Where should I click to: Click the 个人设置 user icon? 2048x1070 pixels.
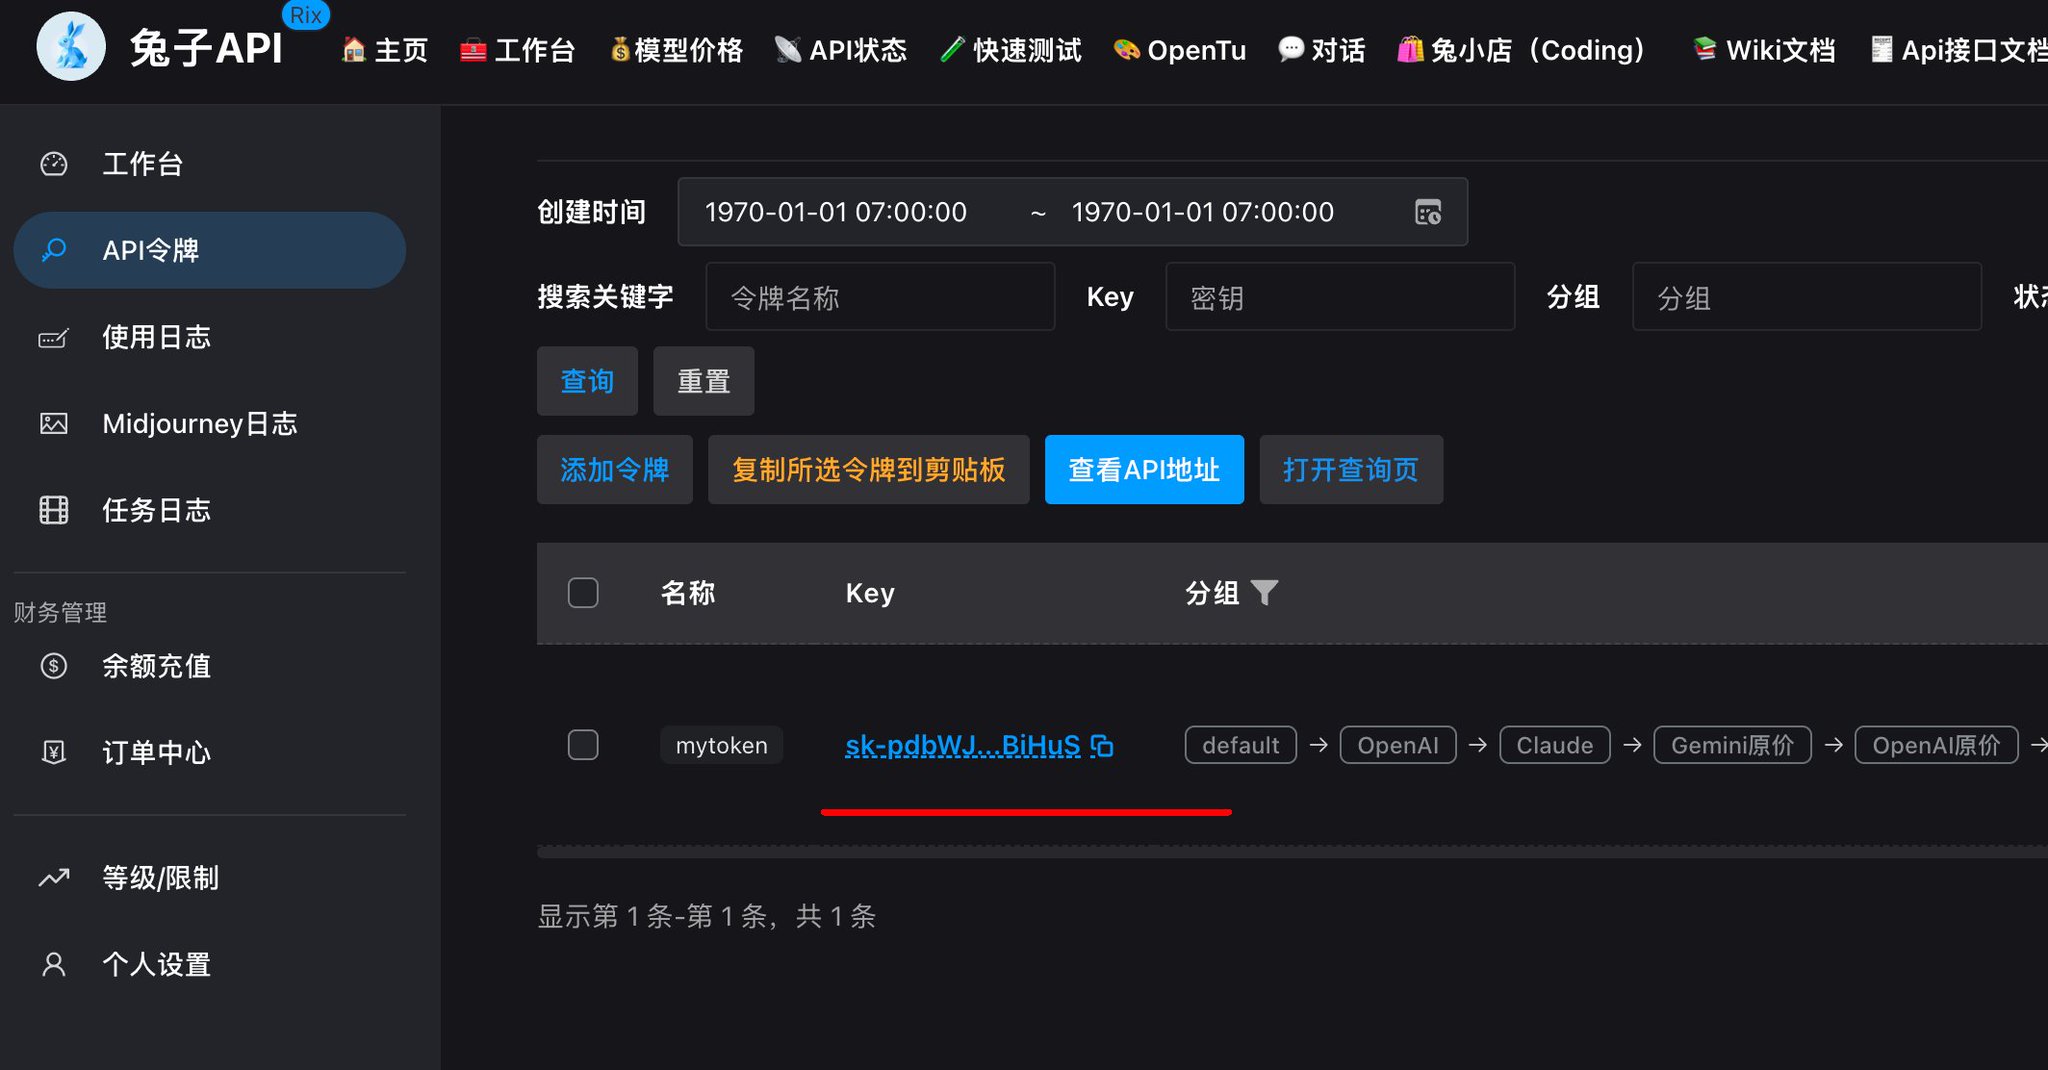[54, 964]
